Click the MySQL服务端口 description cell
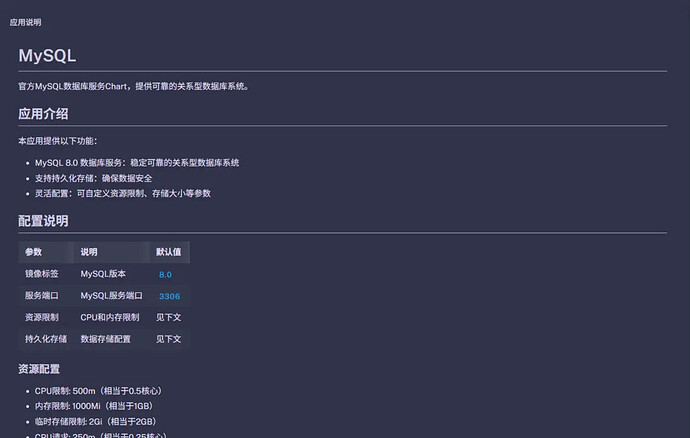The height and width of the screenshot is (438, 690). coord(111,295)
